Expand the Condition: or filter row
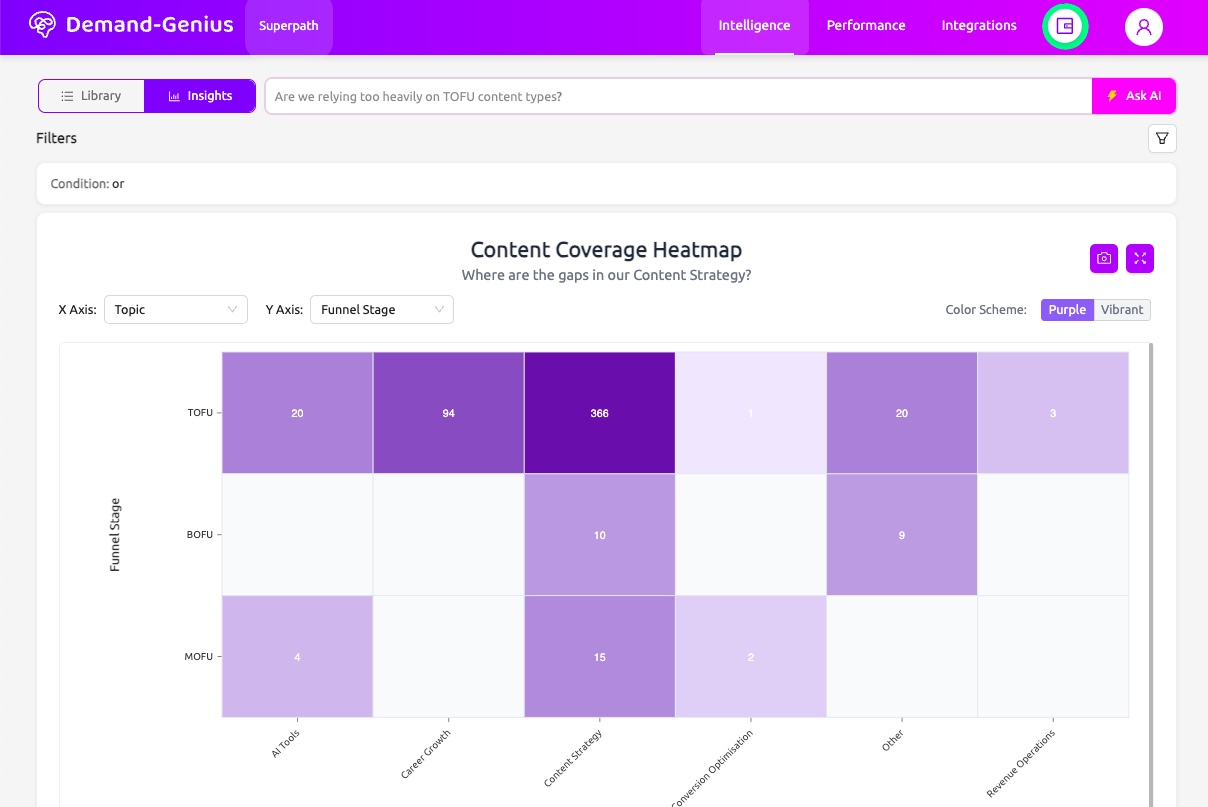1208x807 pixels. (x=90, y=183)
